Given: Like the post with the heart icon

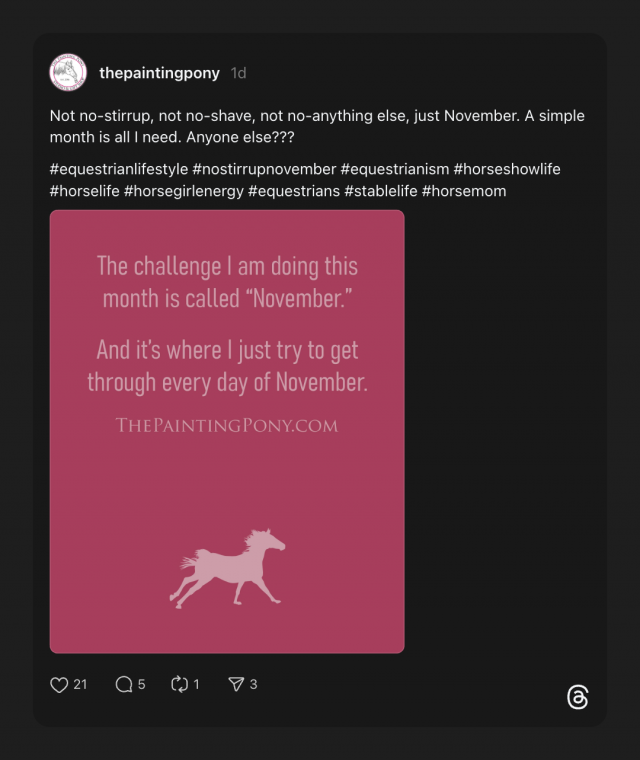Looking at the screenshot, I should coord(59,685).
